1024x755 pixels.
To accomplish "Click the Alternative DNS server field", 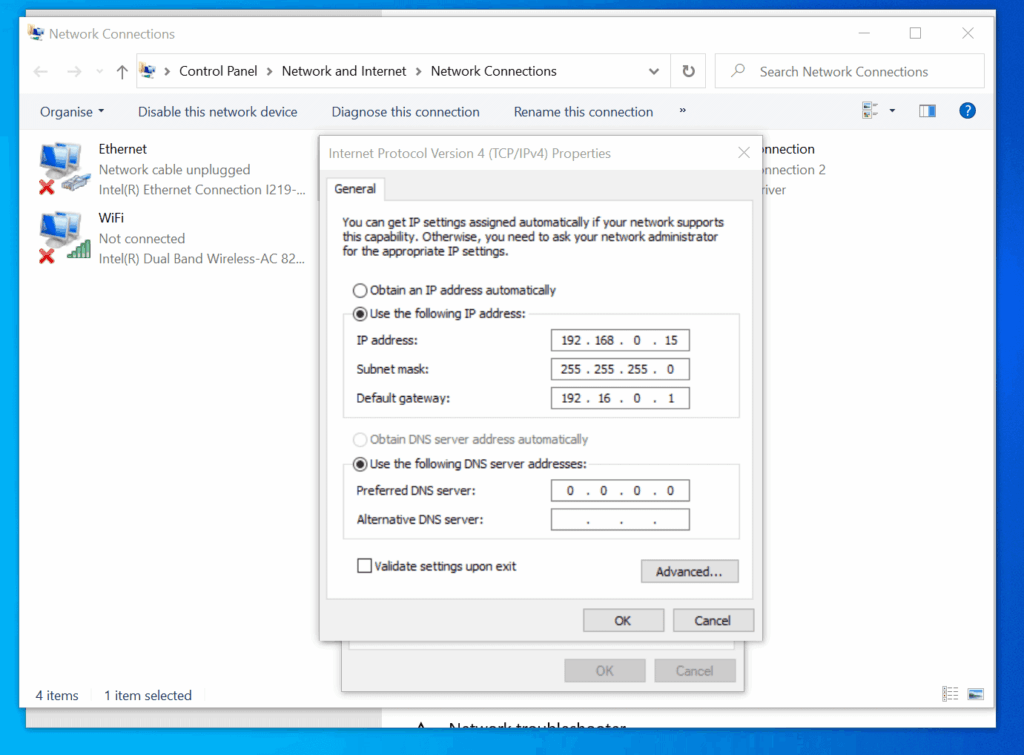I will point(620,519).
